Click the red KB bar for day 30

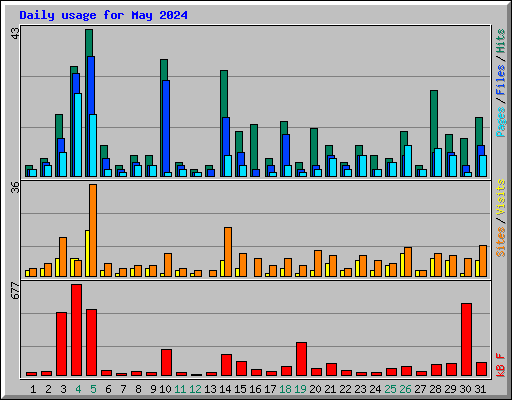click(x=466, y=340)
